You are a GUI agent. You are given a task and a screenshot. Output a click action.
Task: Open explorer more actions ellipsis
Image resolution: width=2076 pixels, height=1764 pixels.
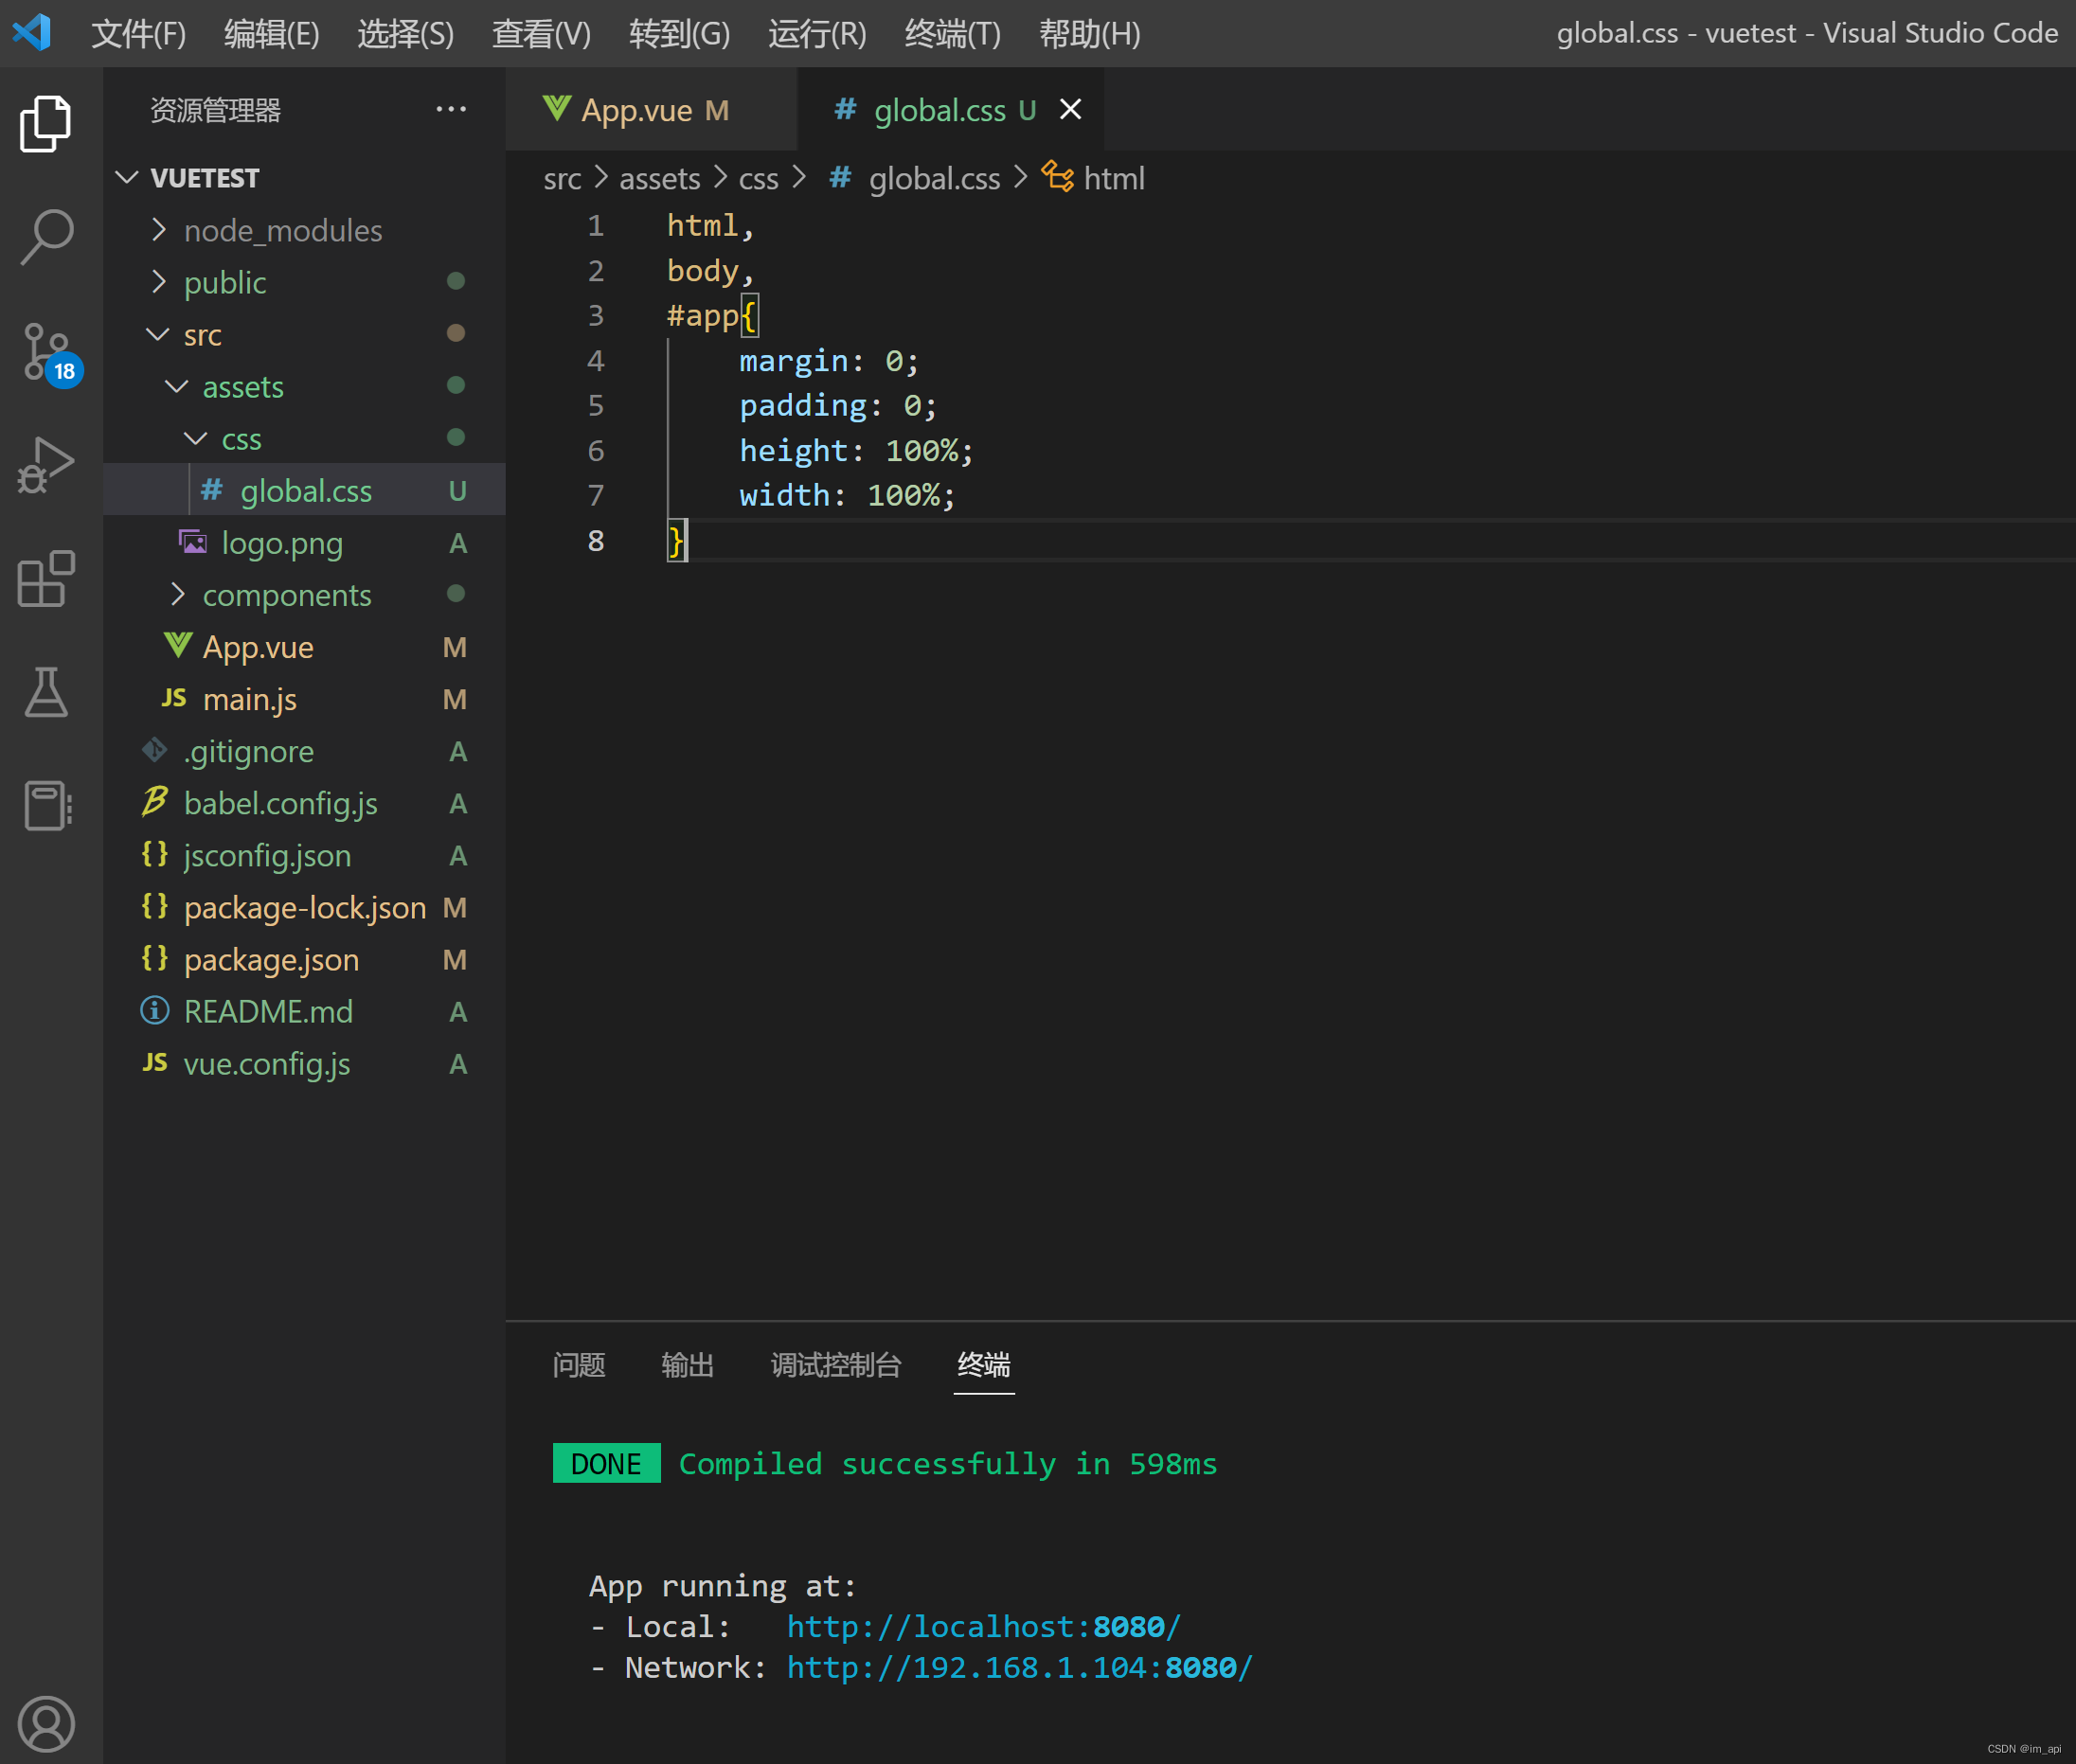click(451, 109)
